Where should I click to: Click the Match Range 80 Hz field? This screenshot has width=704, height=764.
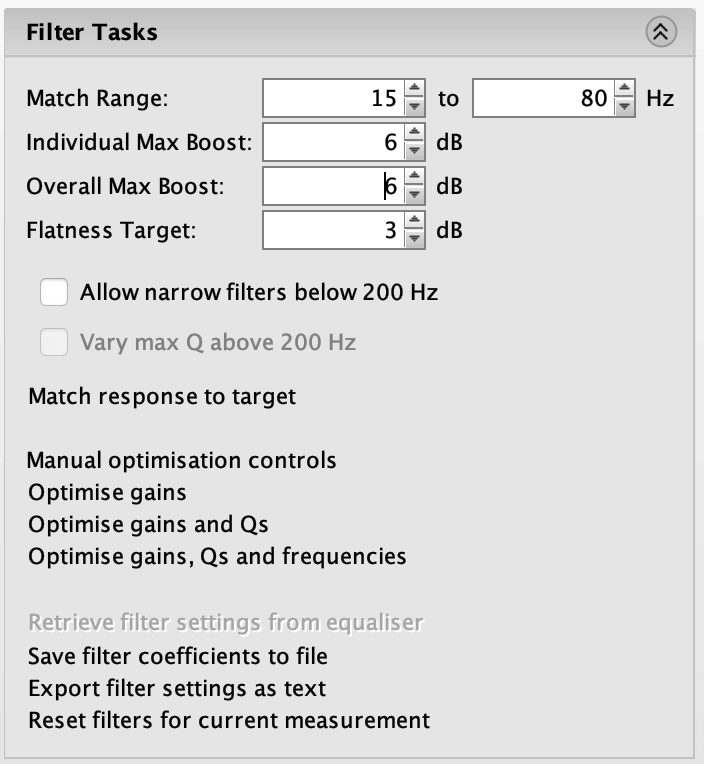(544, 98)
